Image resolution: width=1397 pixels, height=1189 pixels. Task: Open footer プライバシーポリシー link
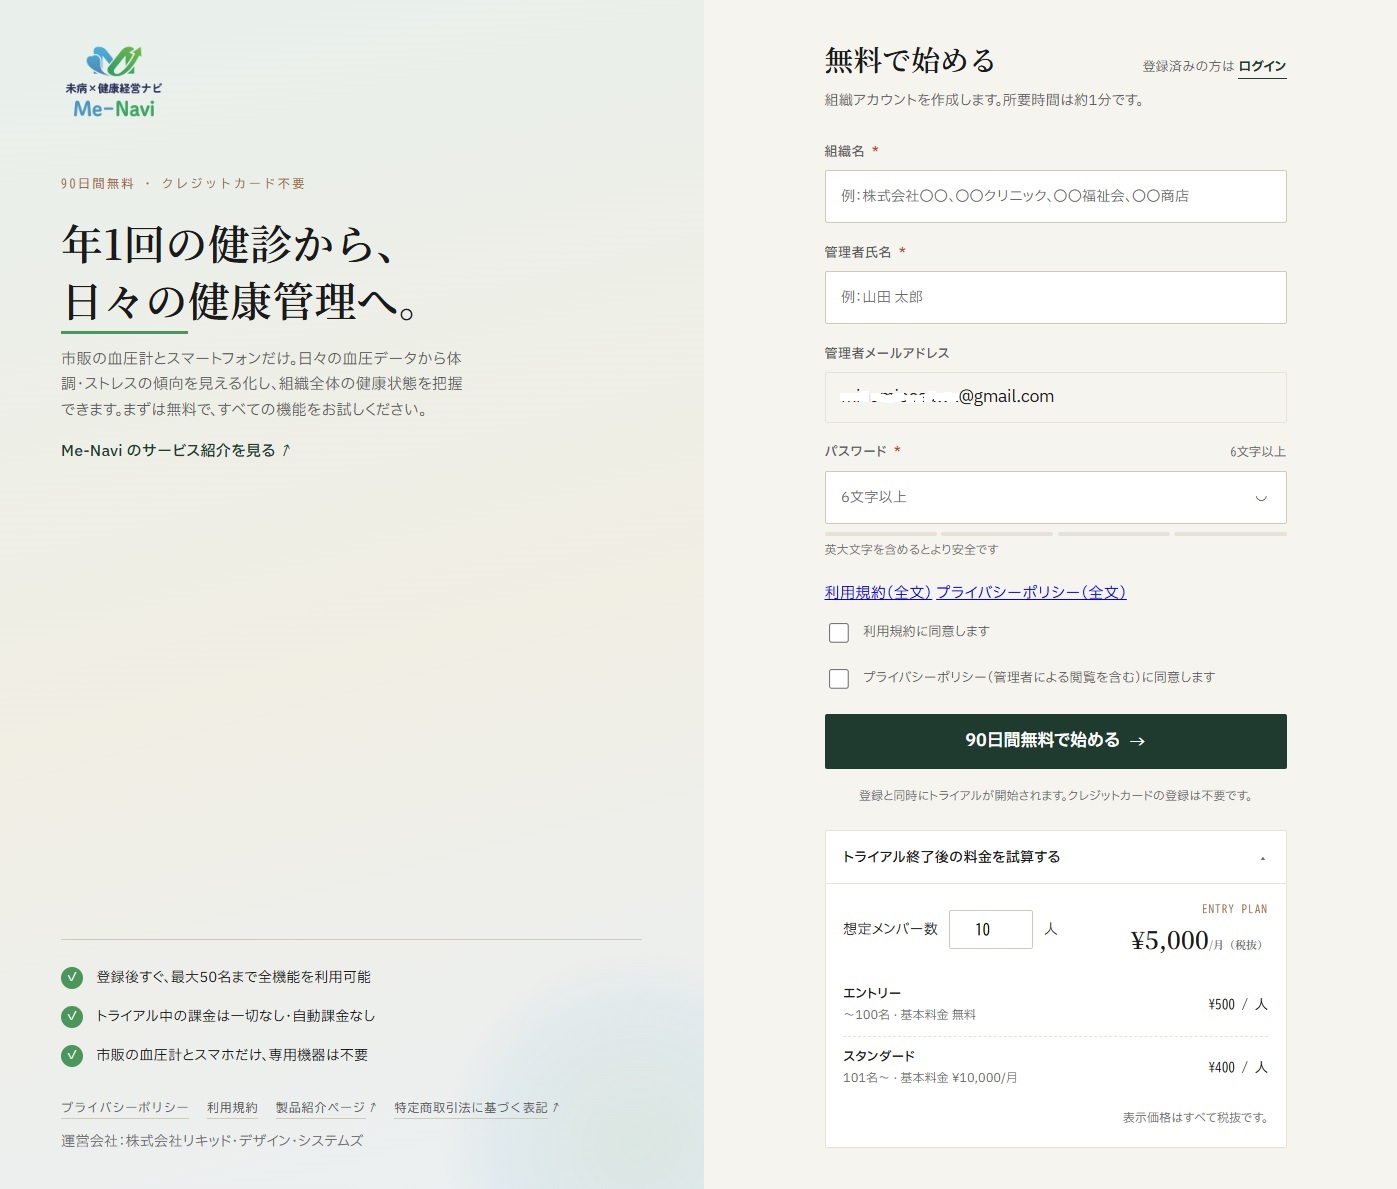tap(125, 1107)
